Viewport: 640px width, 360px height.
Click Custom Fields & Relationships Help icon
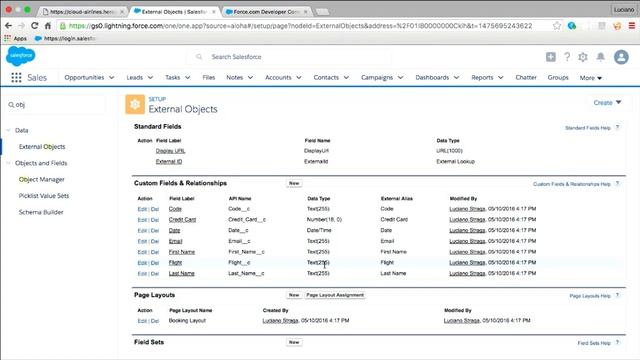(x=618, y=184)
